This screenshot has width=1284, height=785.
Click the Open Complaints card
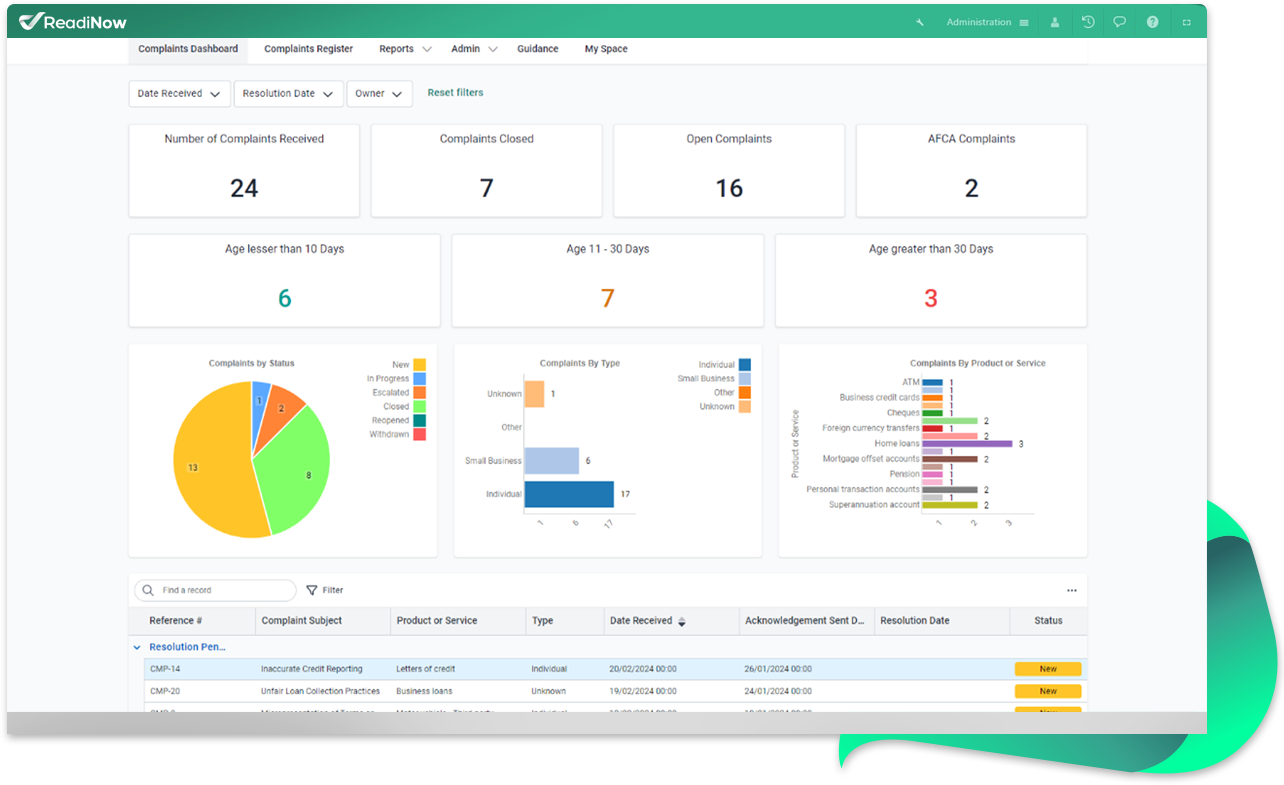point(729,170)
